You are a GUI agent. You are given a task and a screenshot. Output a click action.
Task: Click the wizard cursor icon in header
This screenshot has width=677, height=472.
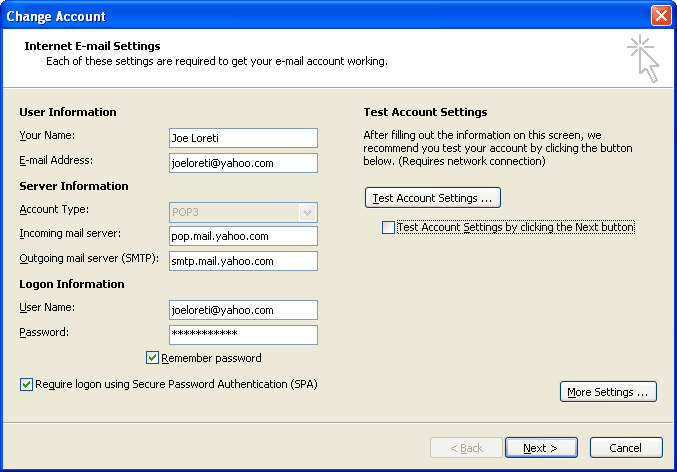click(x=643, y=58)
